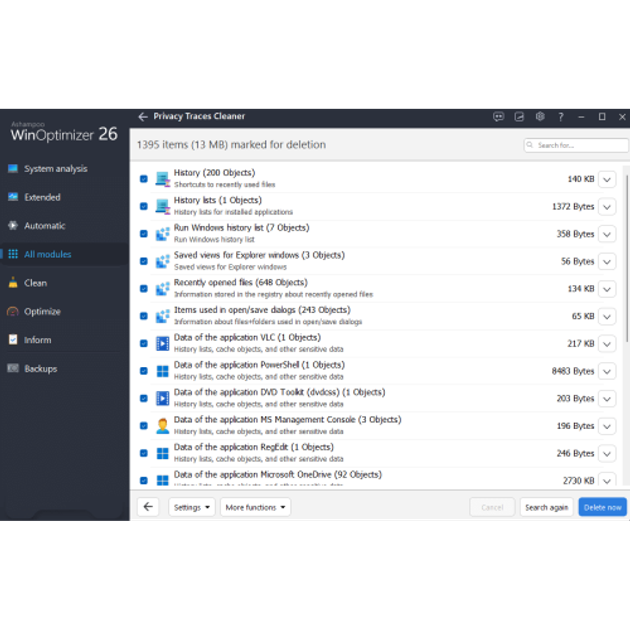The width and height of the screenshot is (630, 630).
Task: Click the System analysis monitor icon
Action: (x=13, y=168)
